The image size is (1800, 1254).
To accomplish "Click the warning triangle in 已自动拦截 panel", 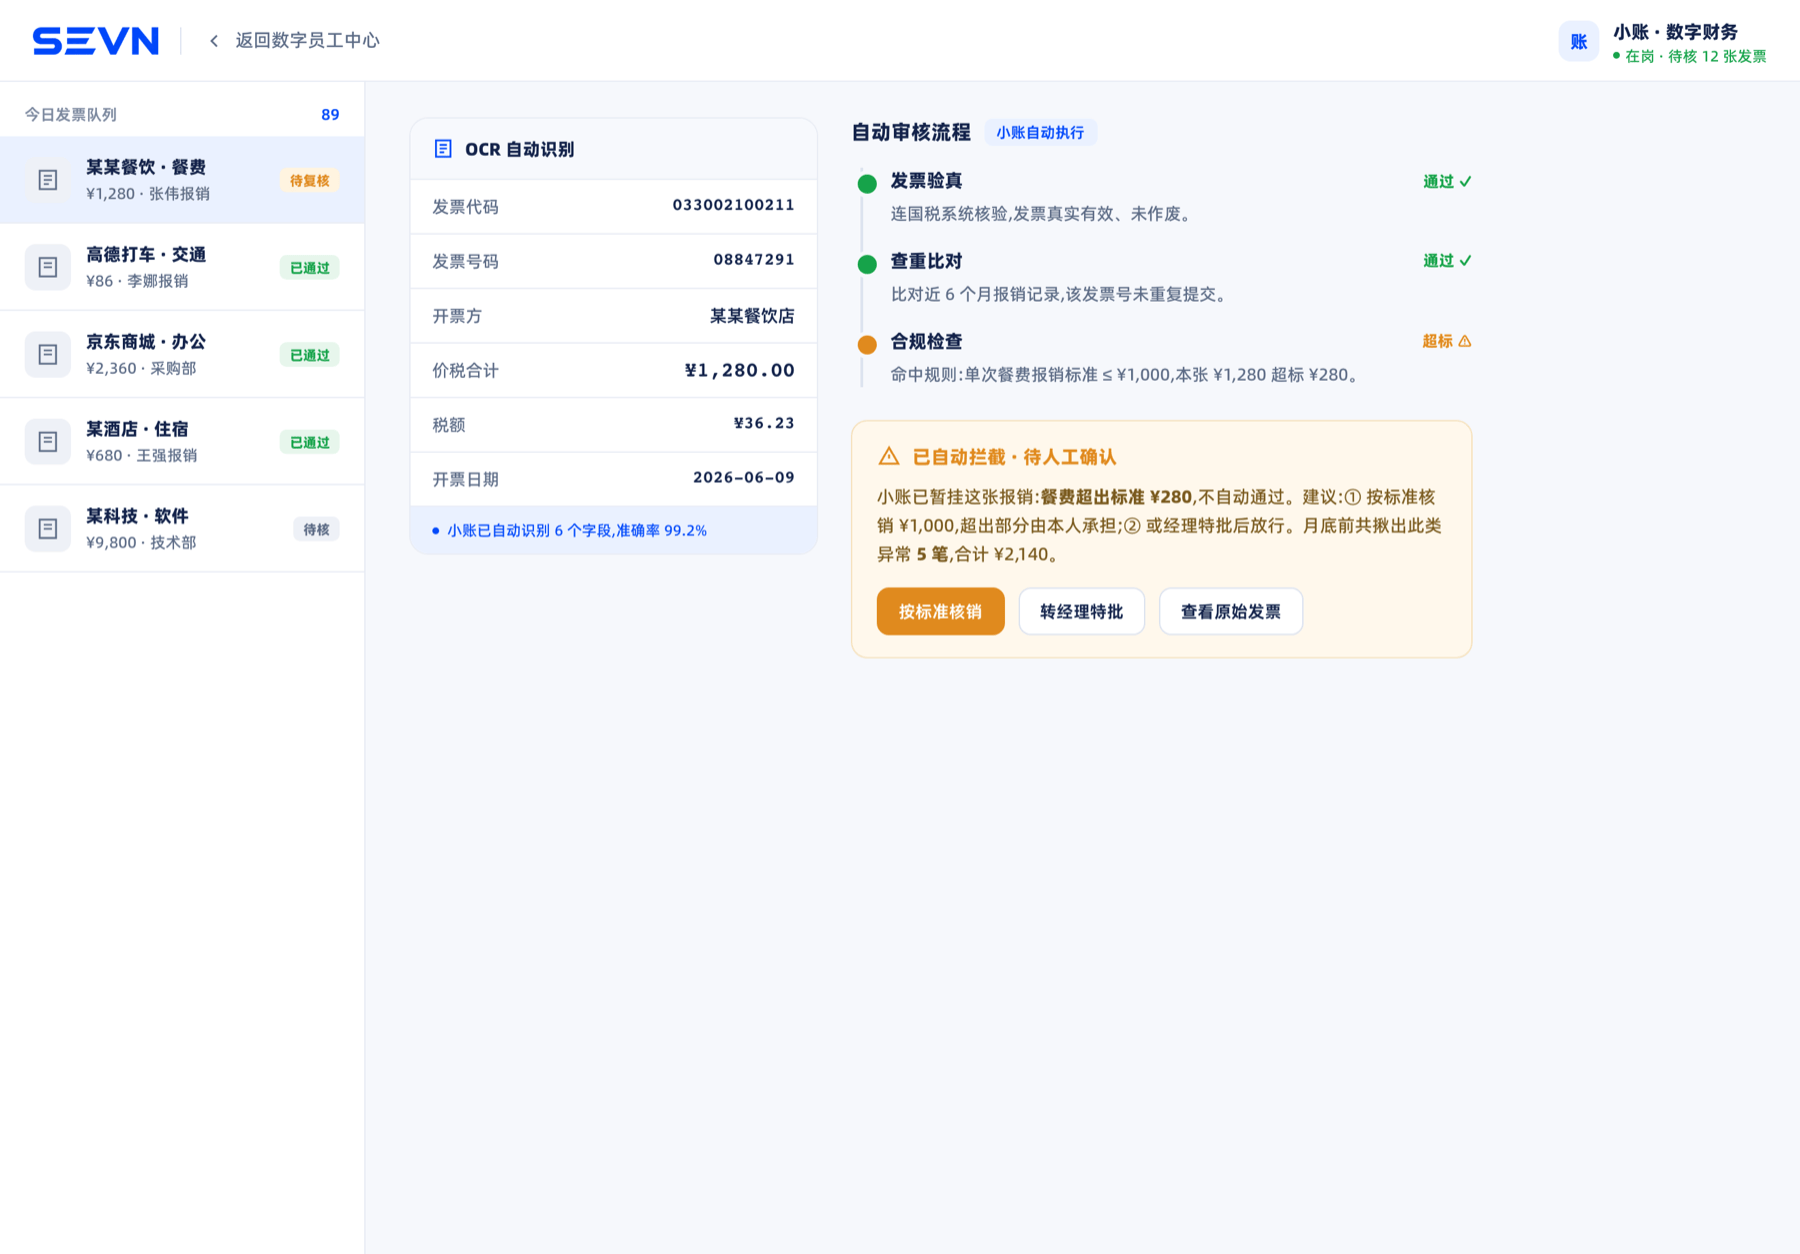I will pyautogui.click(x=888, y=456).
